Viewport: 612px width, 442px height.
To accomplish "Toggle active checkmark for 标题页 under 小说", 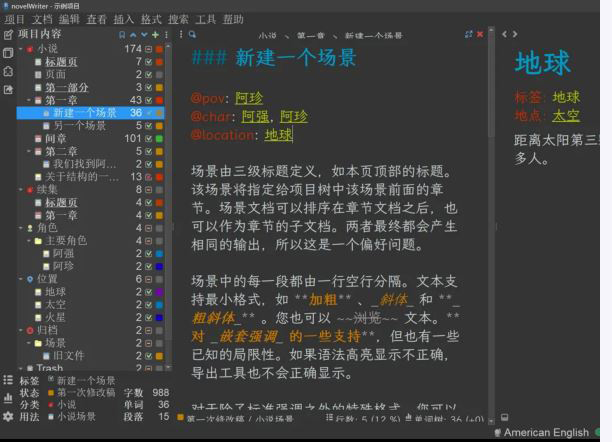I will (x=148, y=62).
